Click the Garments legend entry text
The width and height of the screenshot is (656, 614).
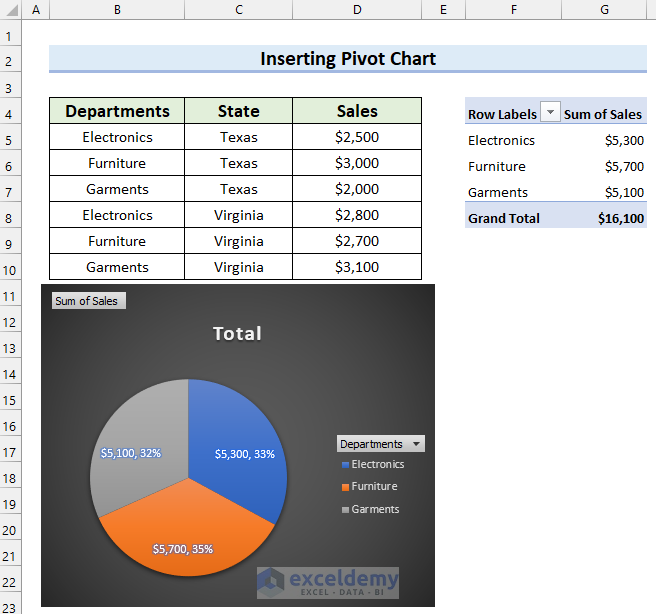[375, 509]
